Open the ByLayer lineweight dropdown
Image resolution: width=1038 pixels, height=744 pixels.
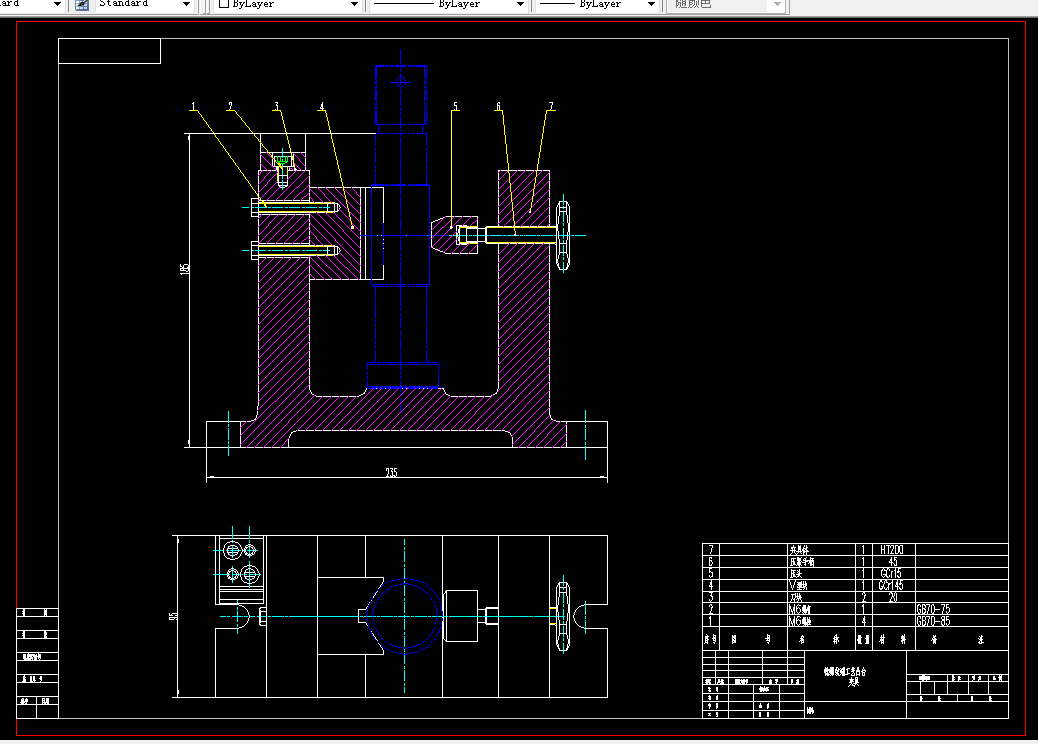click(x=597, y=5)
